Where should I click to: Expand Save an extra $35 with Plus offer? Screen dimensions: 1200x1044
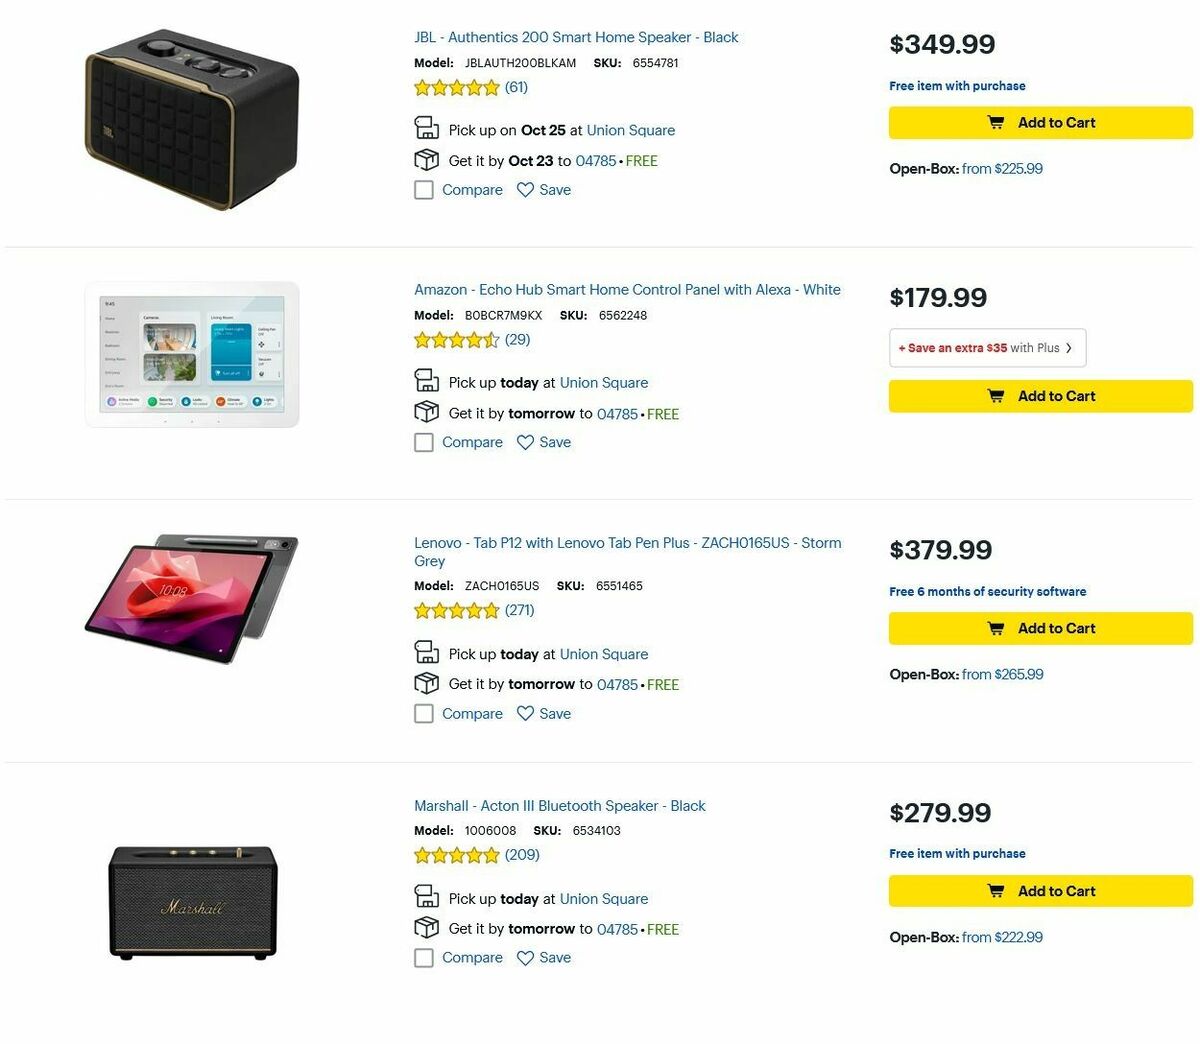987,347
